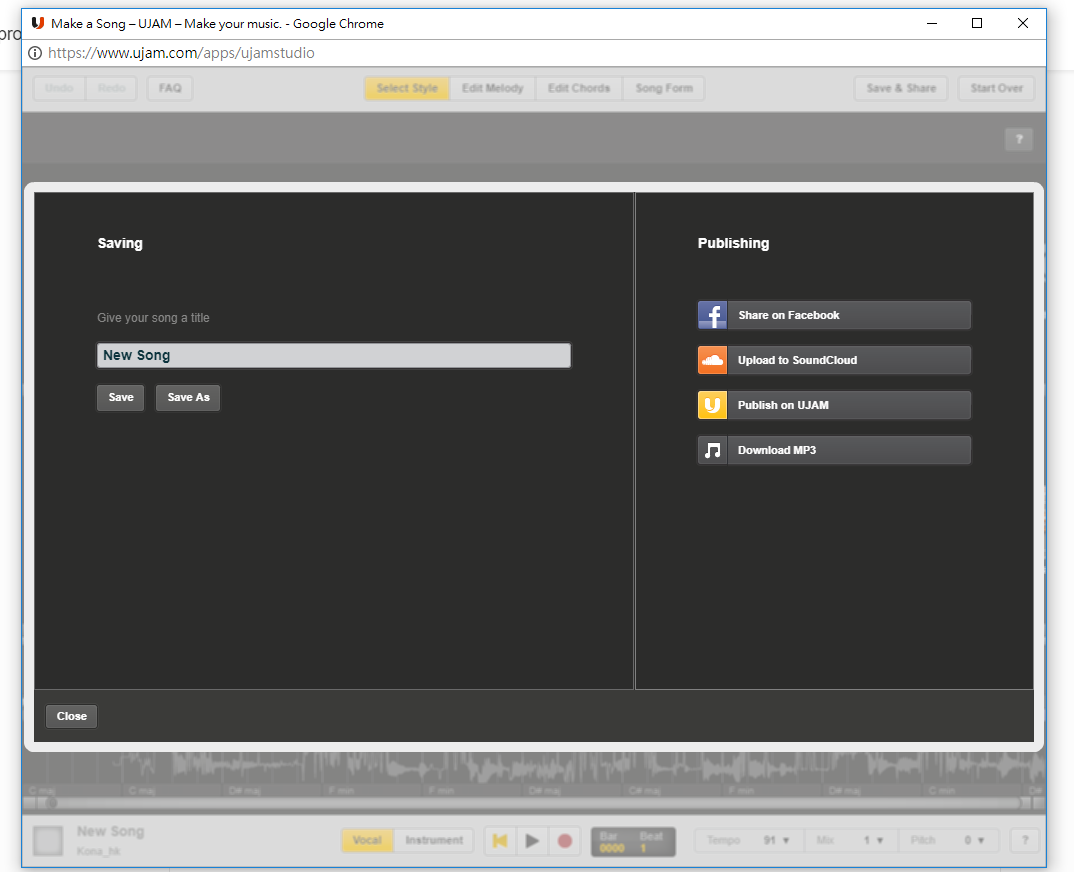Viewport: 1074px width, 872px height.
Task: Upload the song to SoundCloud
Action: [x=834, y=360]
